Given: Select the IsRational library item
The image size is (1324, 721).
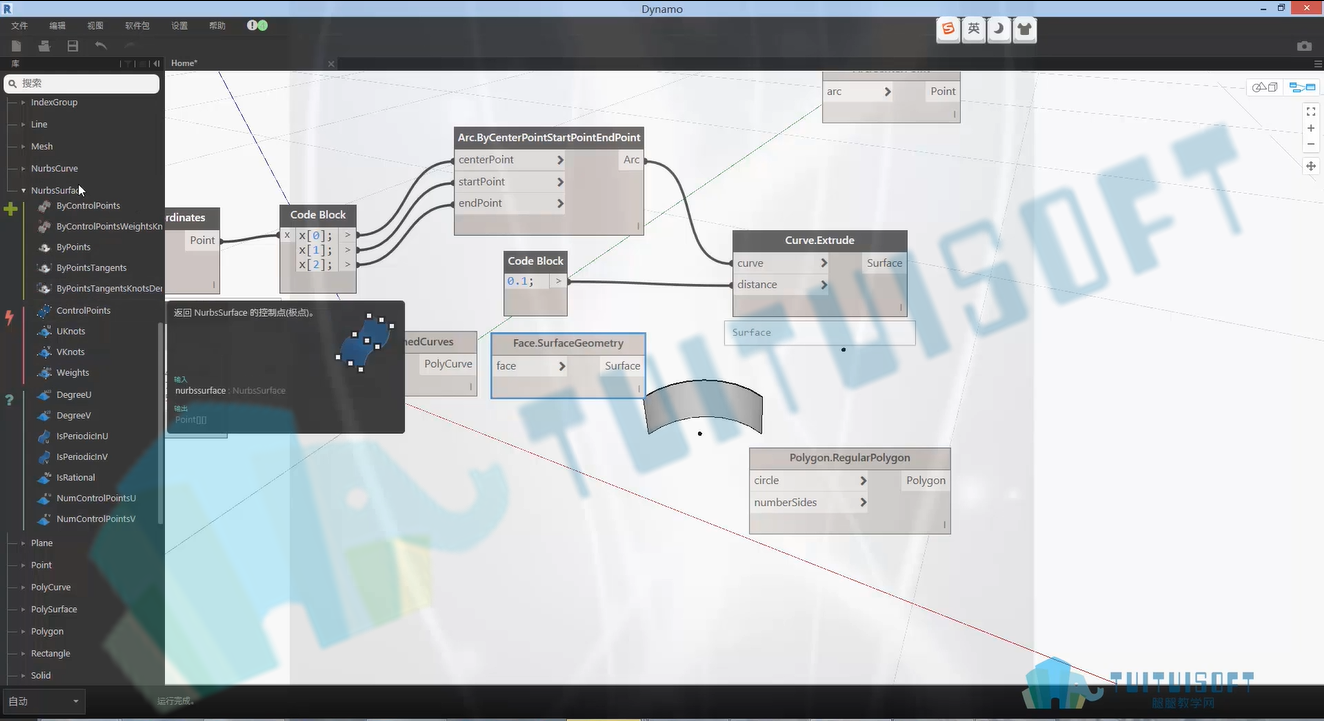Looking at the screenshot, I should [76, 478].
